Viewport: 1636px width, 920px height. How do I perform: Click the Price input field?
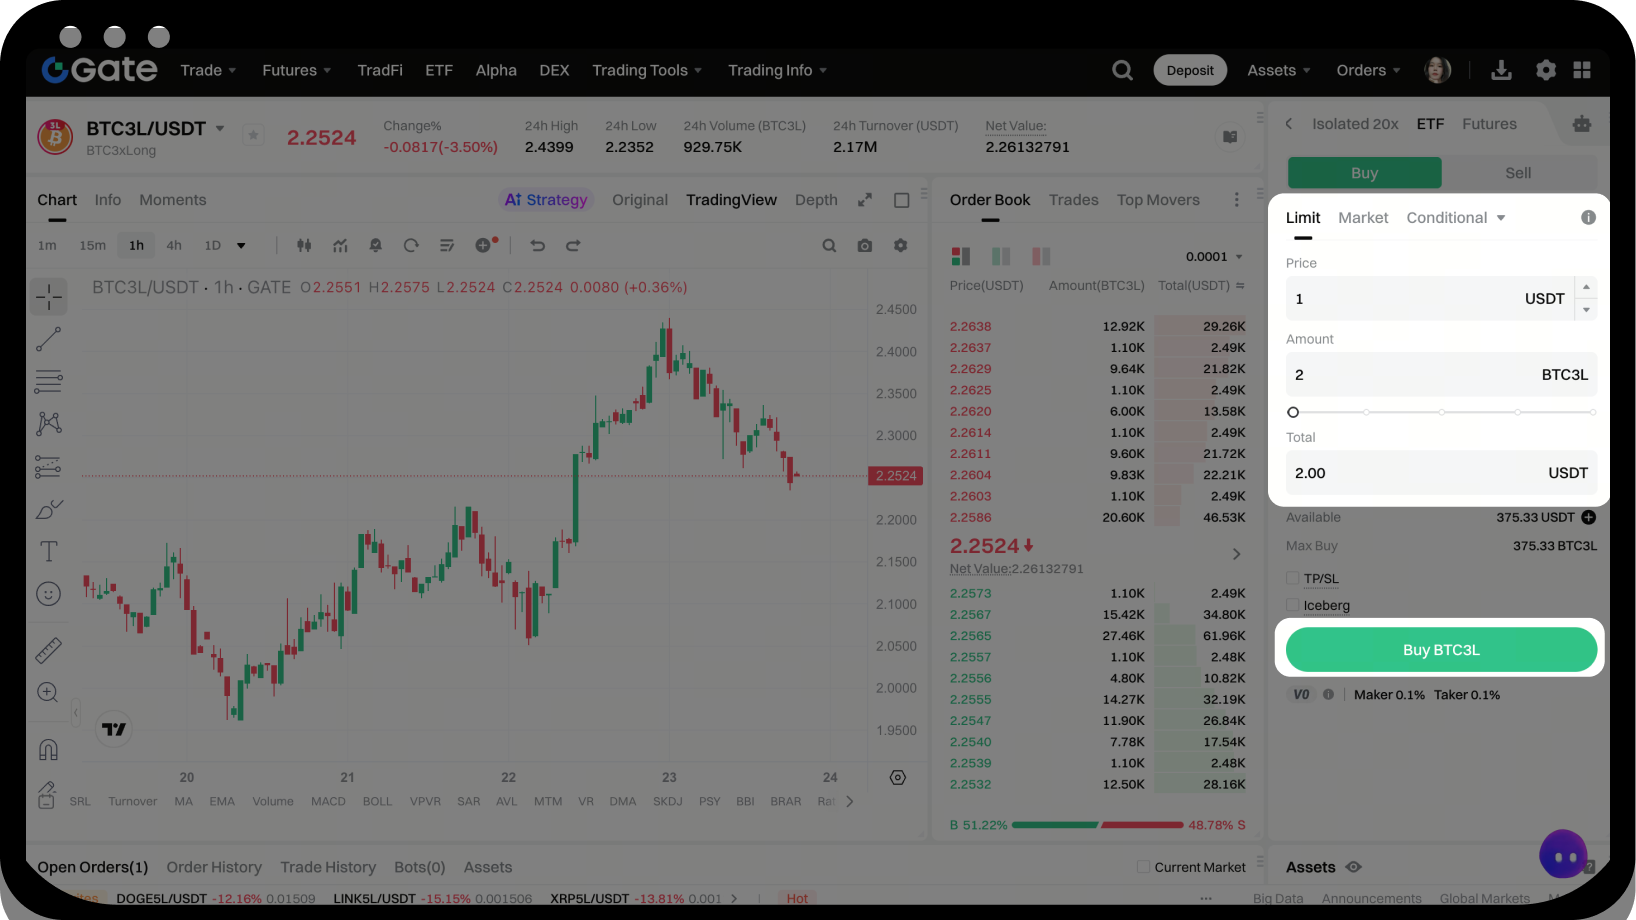point(1400,299)
